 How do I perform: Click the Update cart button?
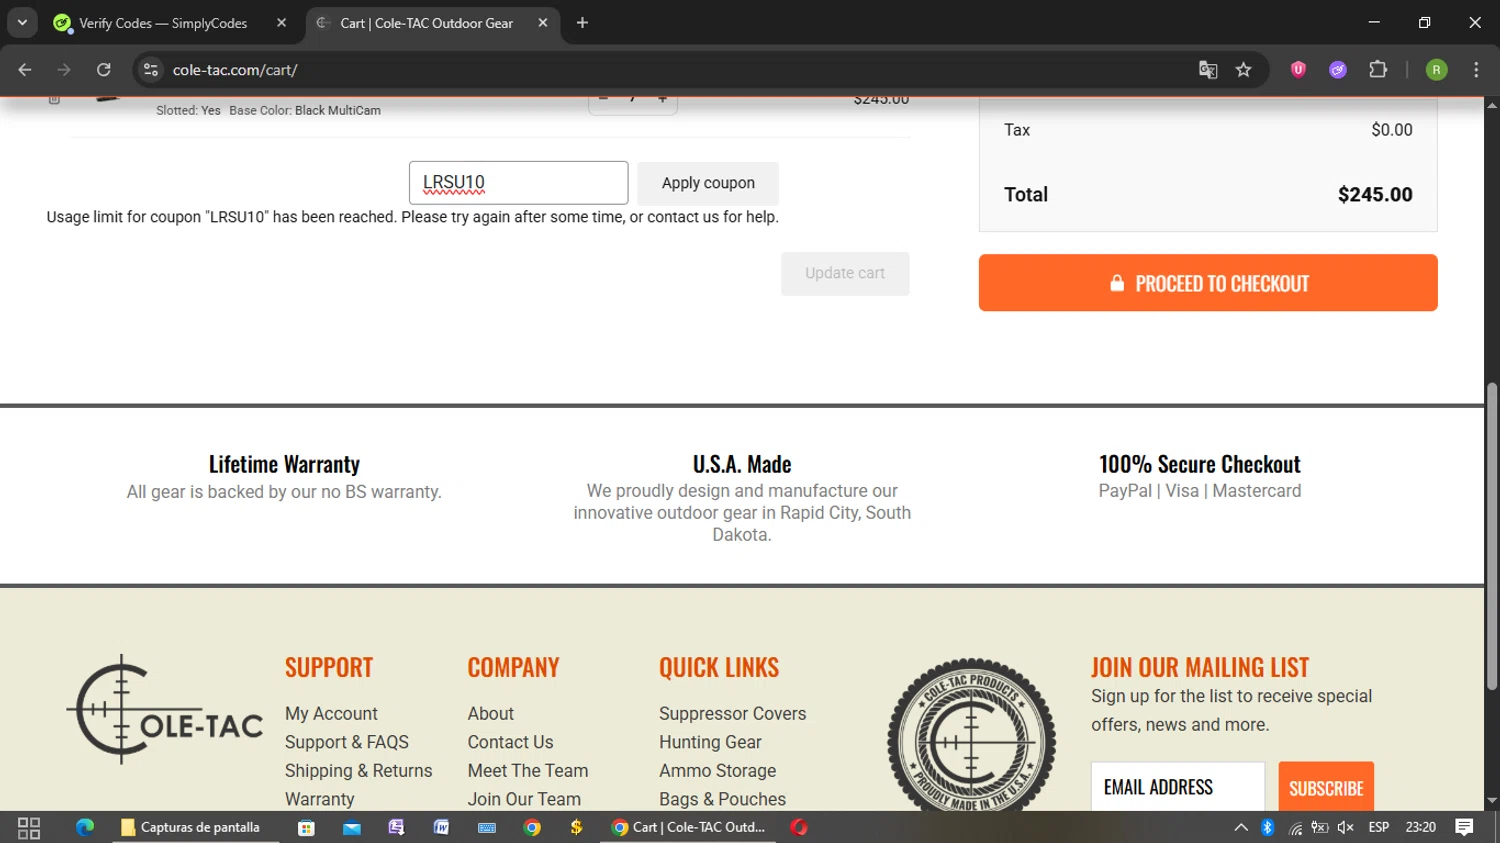(x=845, y=273)
